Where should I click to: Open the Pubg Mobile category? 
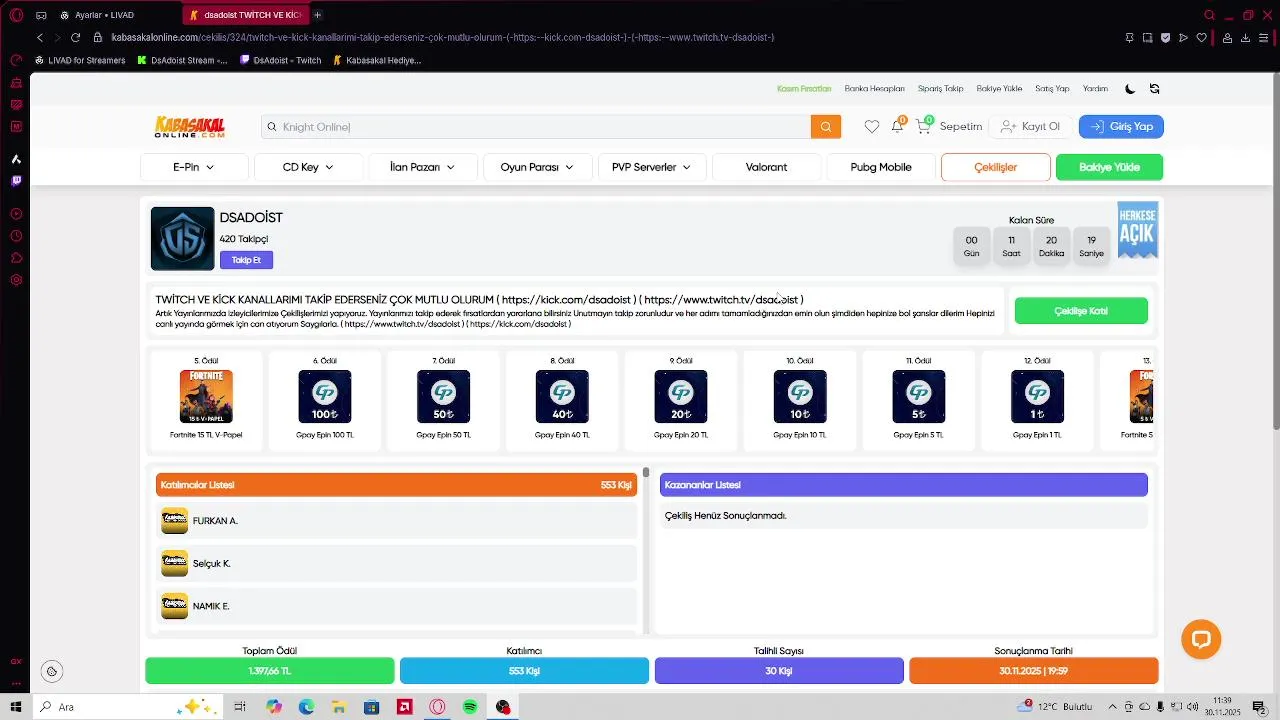click(x=881, y=167)
